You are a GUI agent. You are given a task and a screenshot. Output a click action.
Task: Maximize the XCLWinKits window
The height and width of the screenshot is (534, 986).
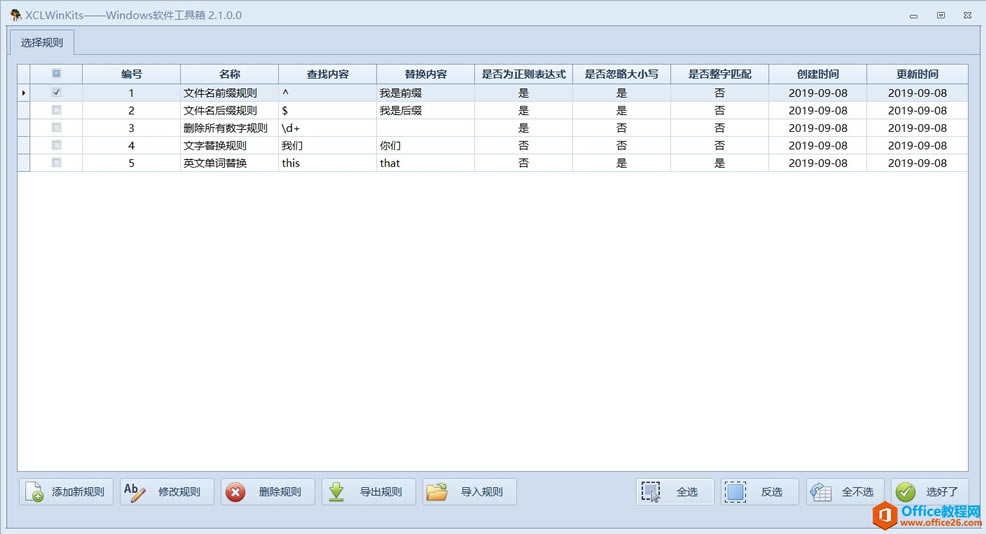point(941,16)
